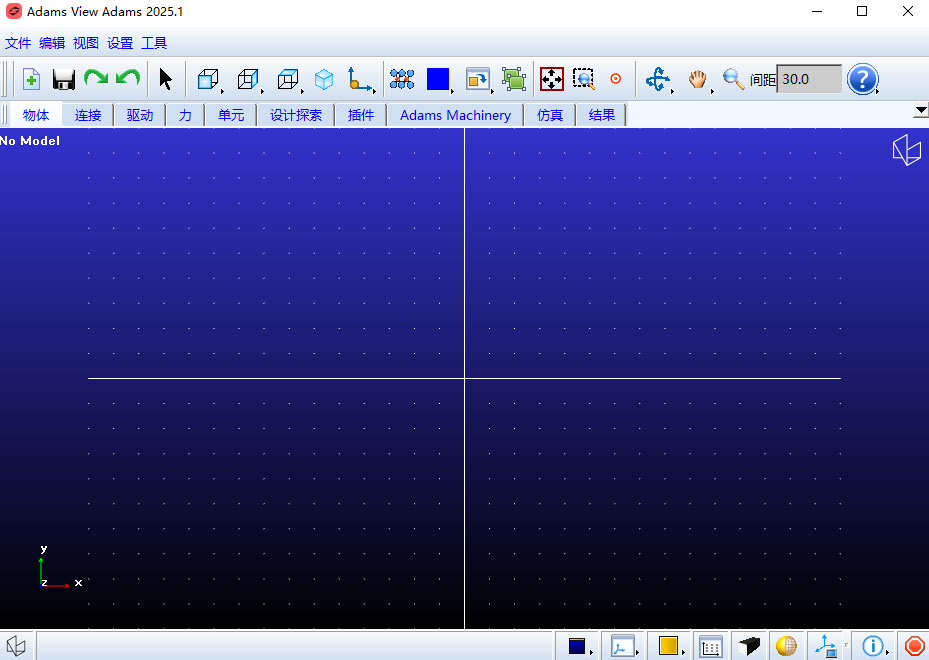
Task: Activate the zoom-to-window dashed box tool
Action: pos(584,79)
